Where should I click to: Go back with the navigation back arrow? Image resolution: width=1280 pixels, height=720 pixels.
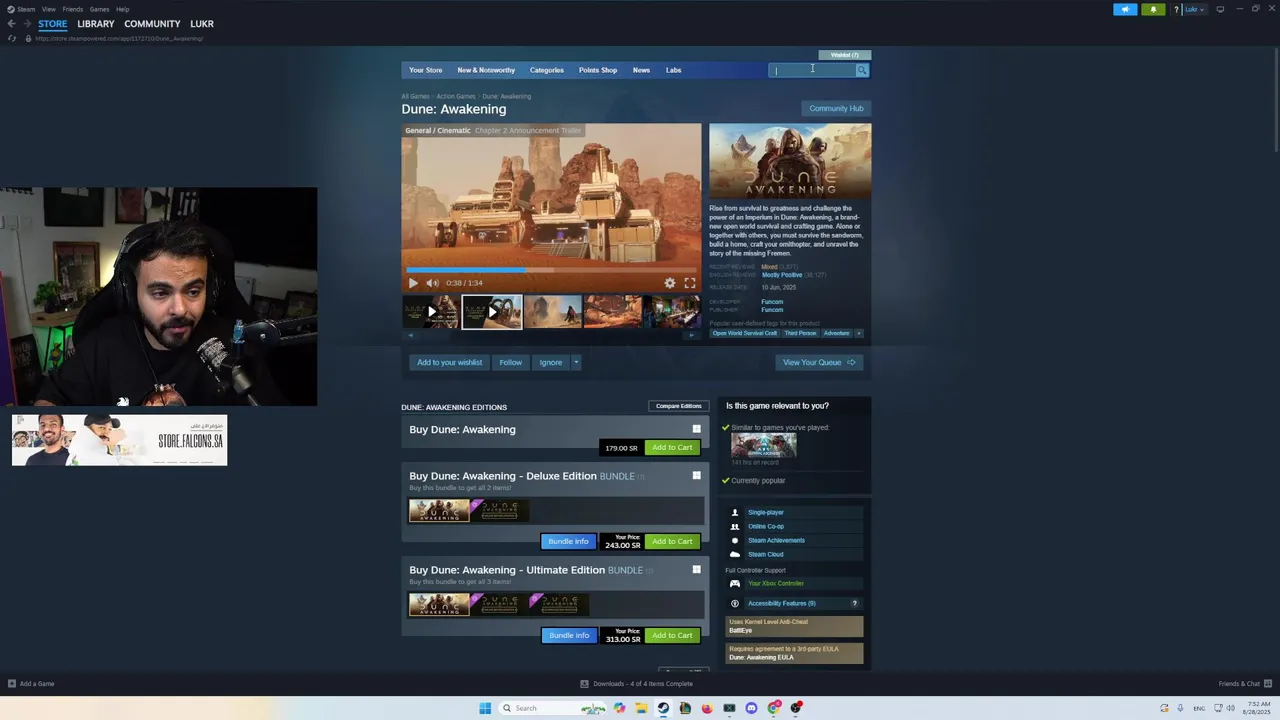point(12,24)
